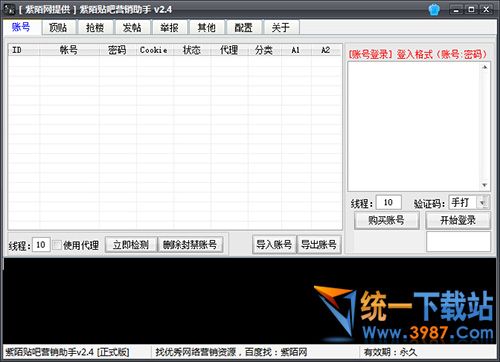The image size is (500, 362).
Task: Open the 配置 tab
Action: [244, 27]
